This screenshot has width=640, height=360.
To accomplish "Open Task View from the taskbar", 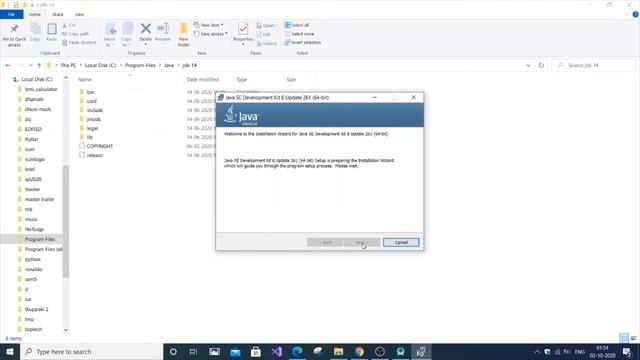I will click(193, 351).
